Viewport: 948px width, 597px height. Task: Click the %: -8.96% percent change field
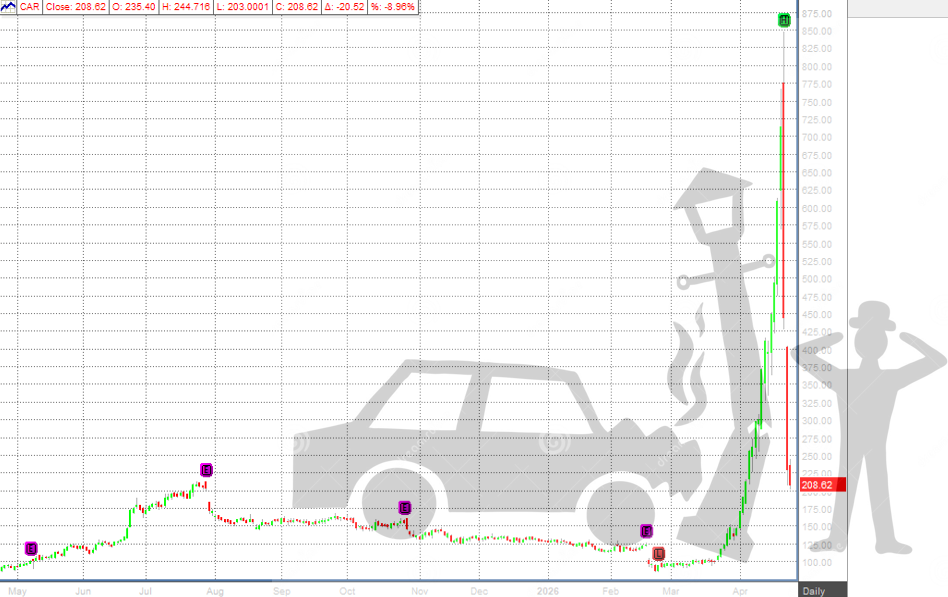(x=396, y=6)
